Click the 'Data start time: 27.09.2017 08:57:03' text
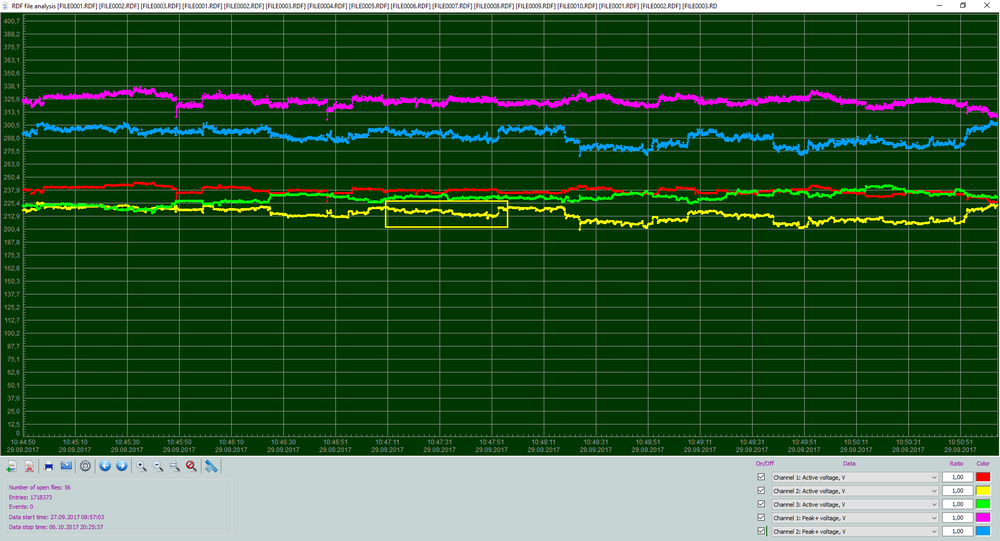This screenshot has width=1000, height=541. (x=56, y=517)
